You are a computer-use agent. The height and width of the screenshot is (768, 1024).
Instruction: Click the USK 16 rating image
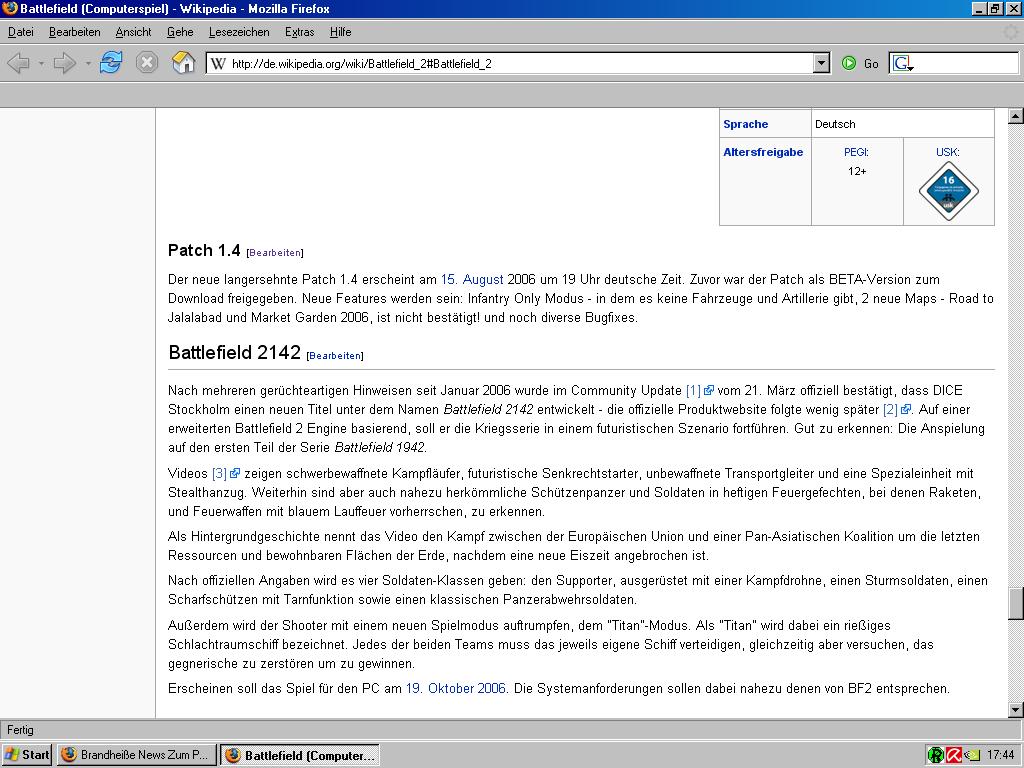948,191
